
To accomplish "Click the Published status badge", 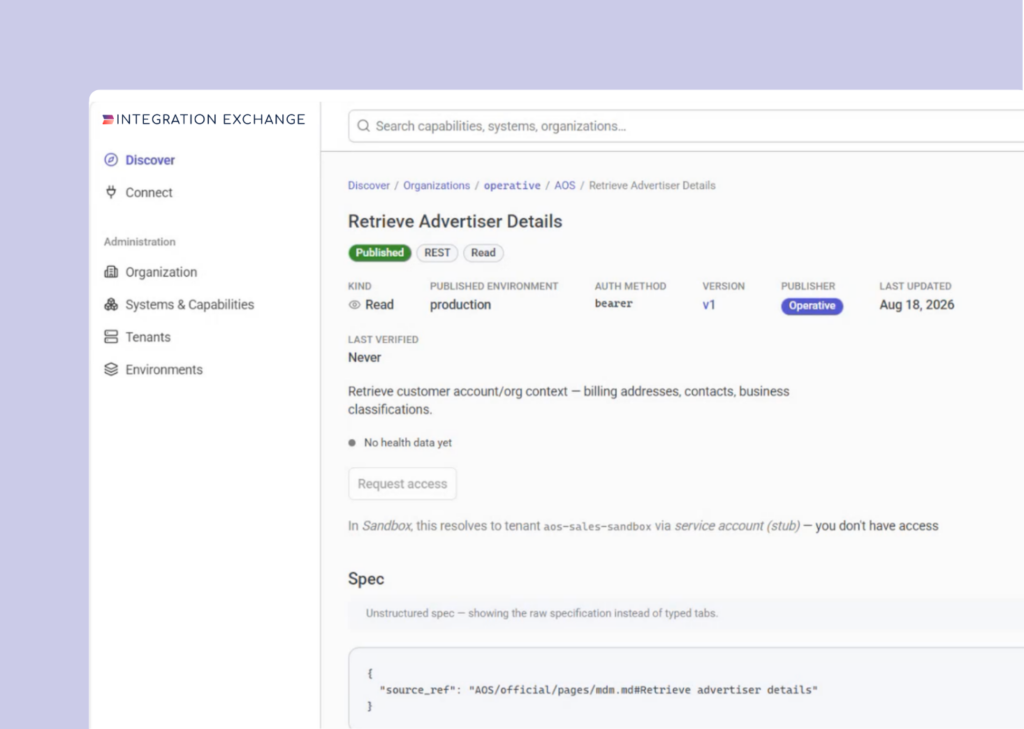I will 379,253.
